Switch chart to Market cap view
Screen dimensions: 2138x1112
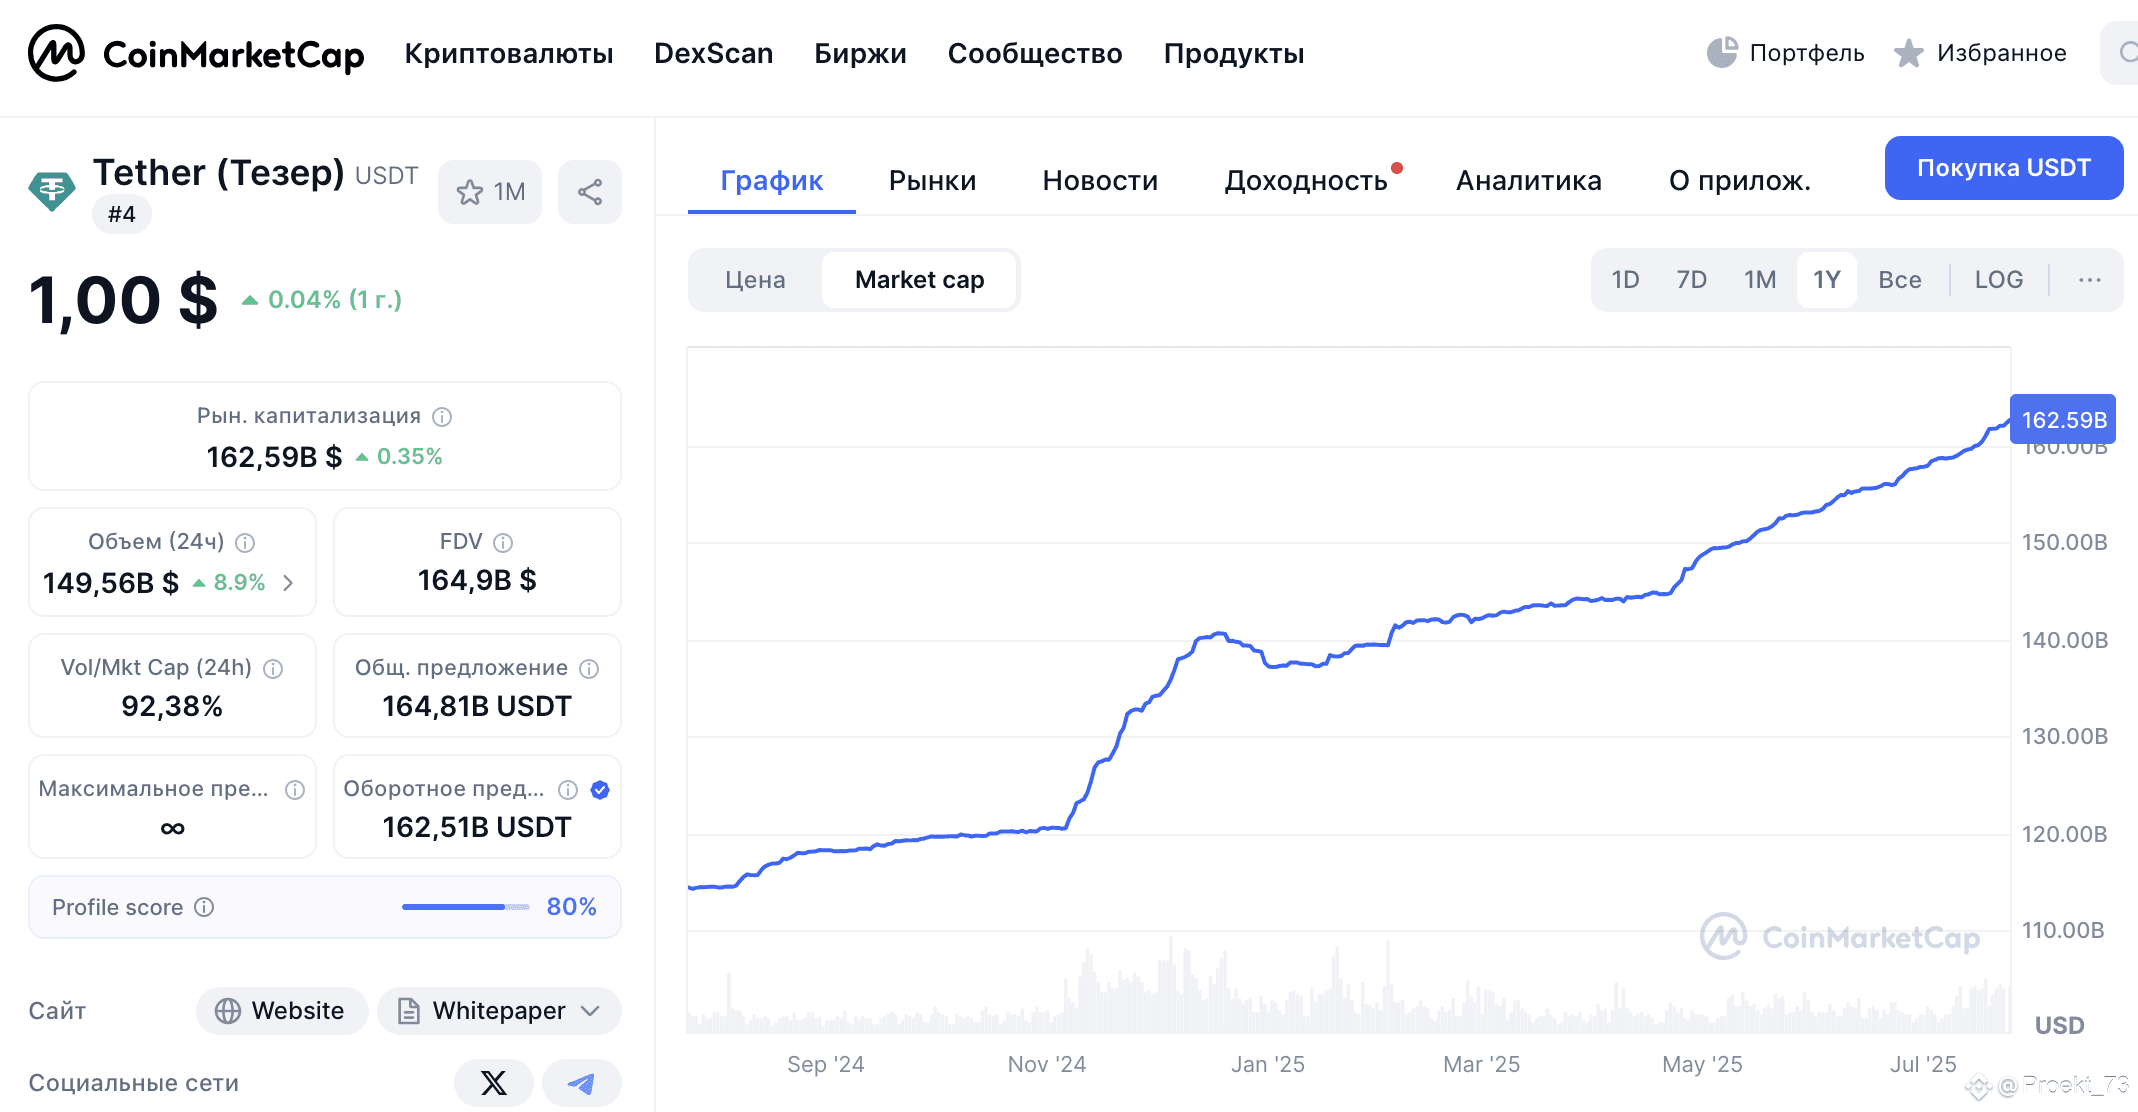coord(919,280)
